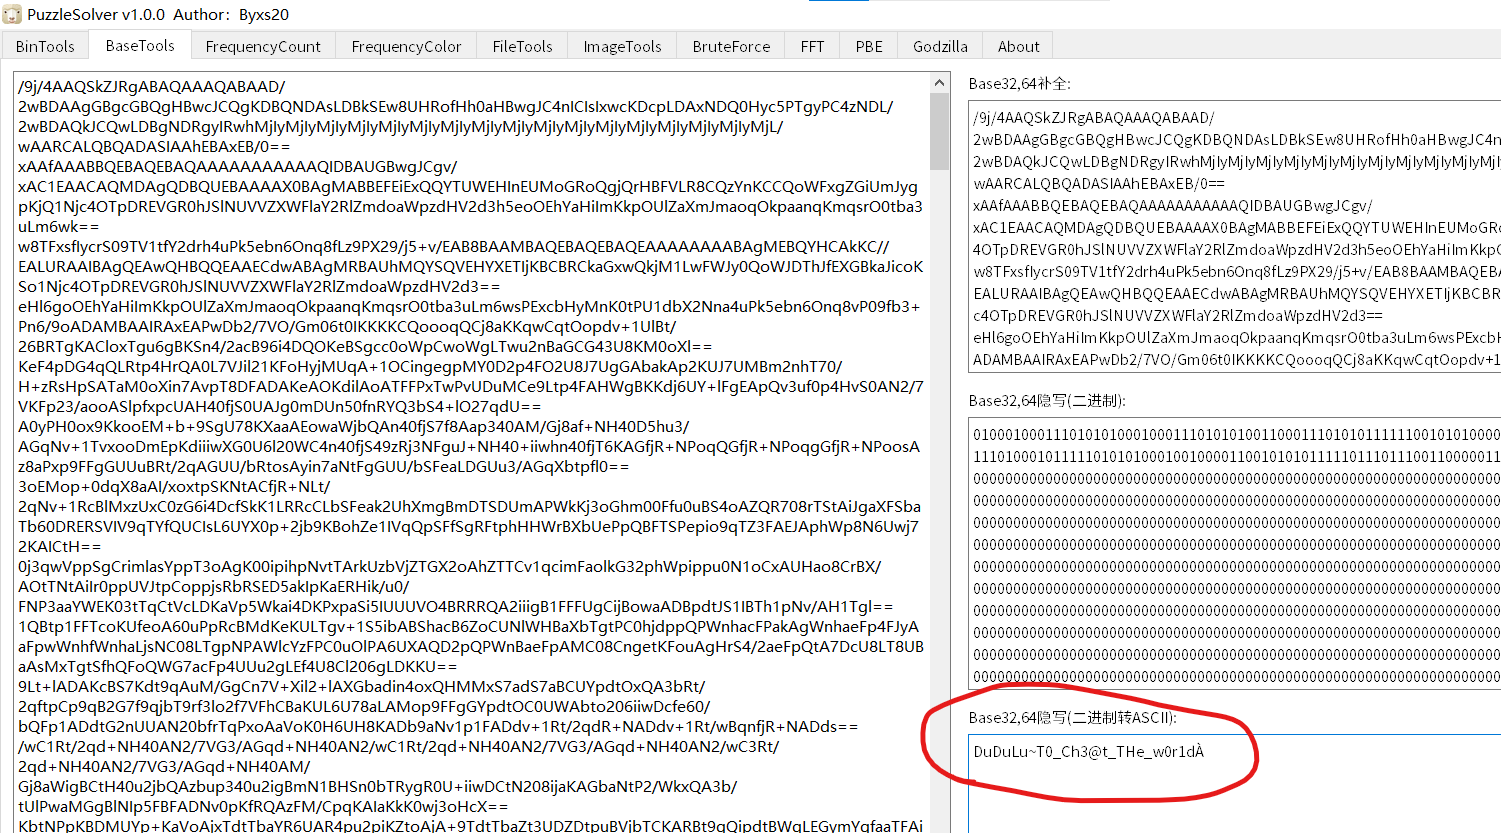Go to the BruteForce tab
This screenshot has width=1501, height=833.
tap(731, 46)
